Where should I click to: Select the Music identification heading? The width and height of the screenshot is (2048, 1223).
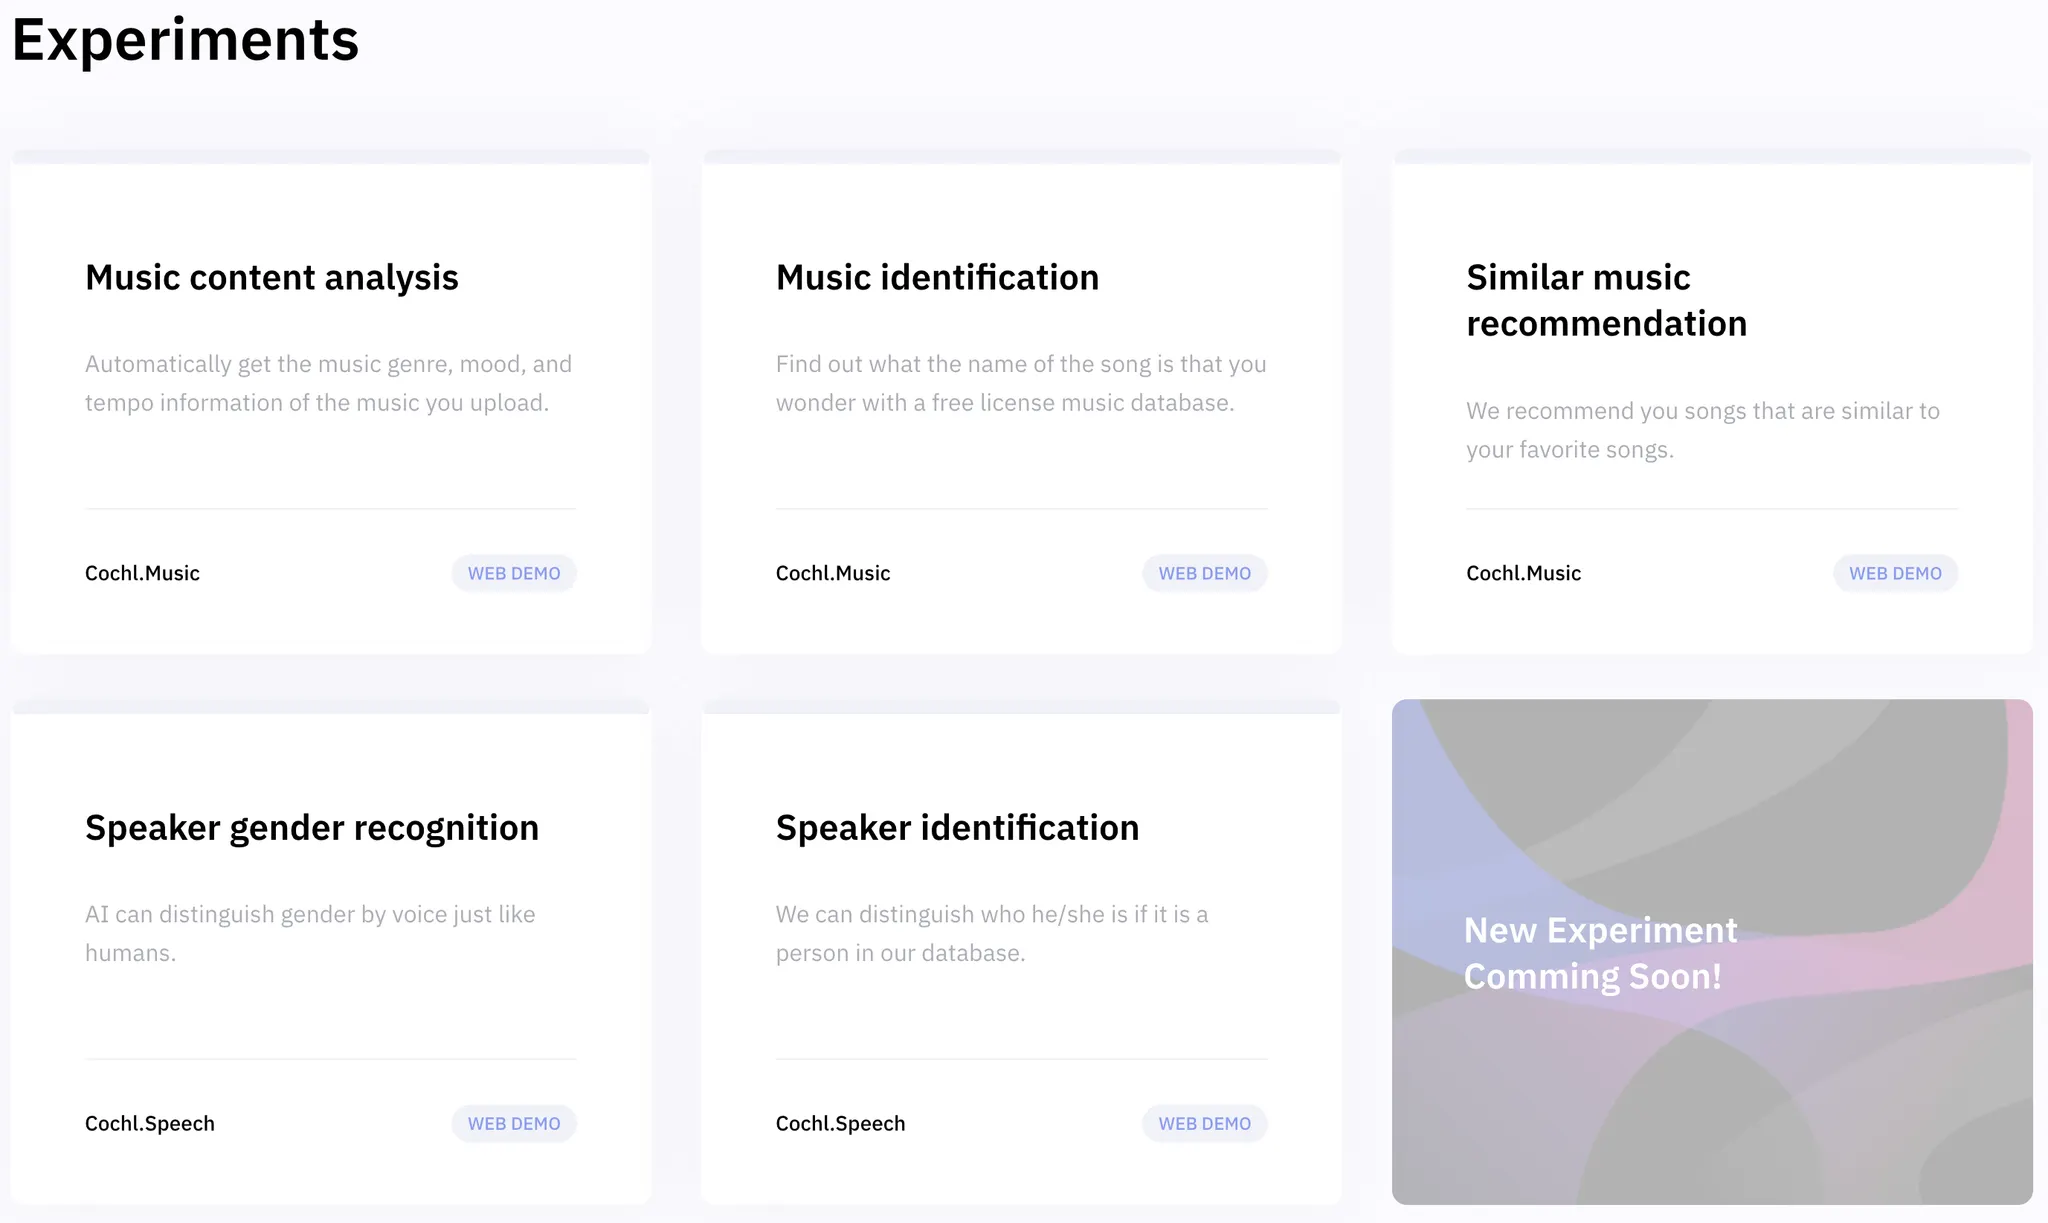937,277
